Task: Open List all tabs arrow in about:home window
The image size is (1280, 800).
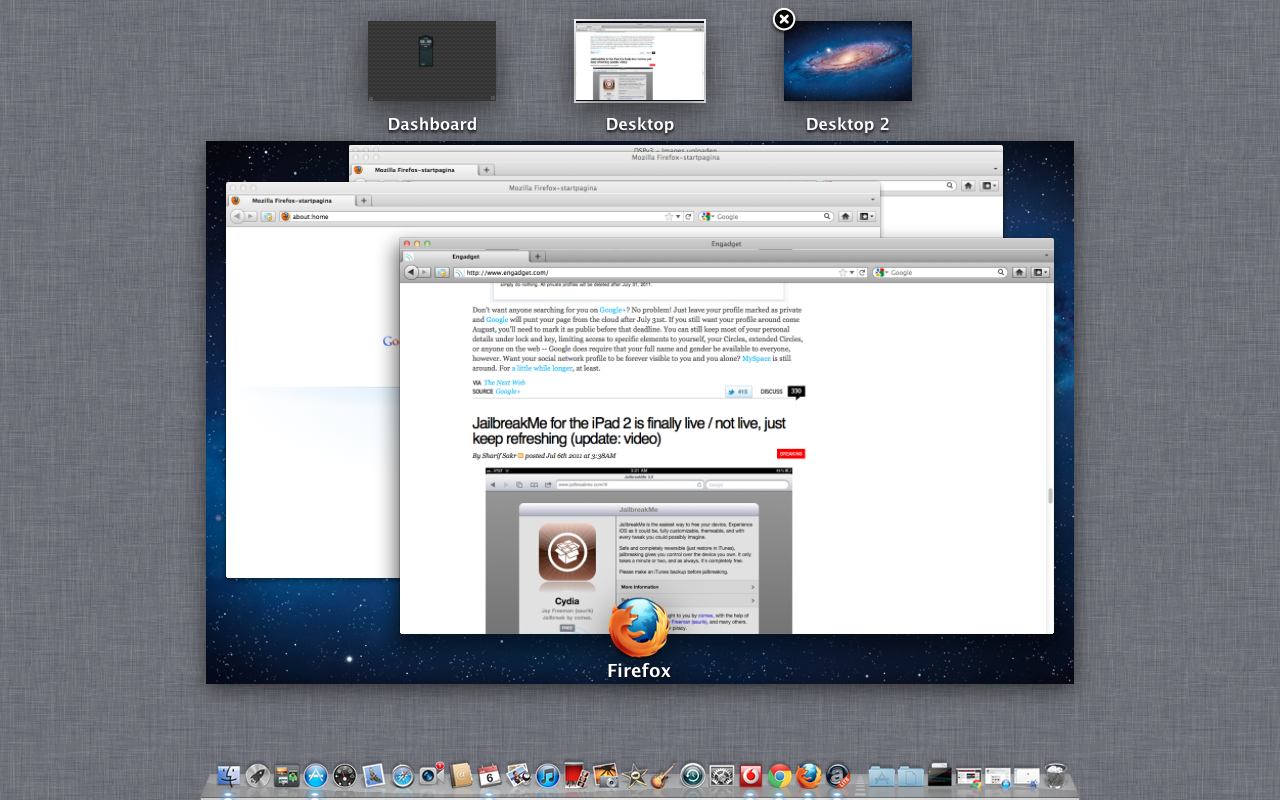Action: pos(873,200)
